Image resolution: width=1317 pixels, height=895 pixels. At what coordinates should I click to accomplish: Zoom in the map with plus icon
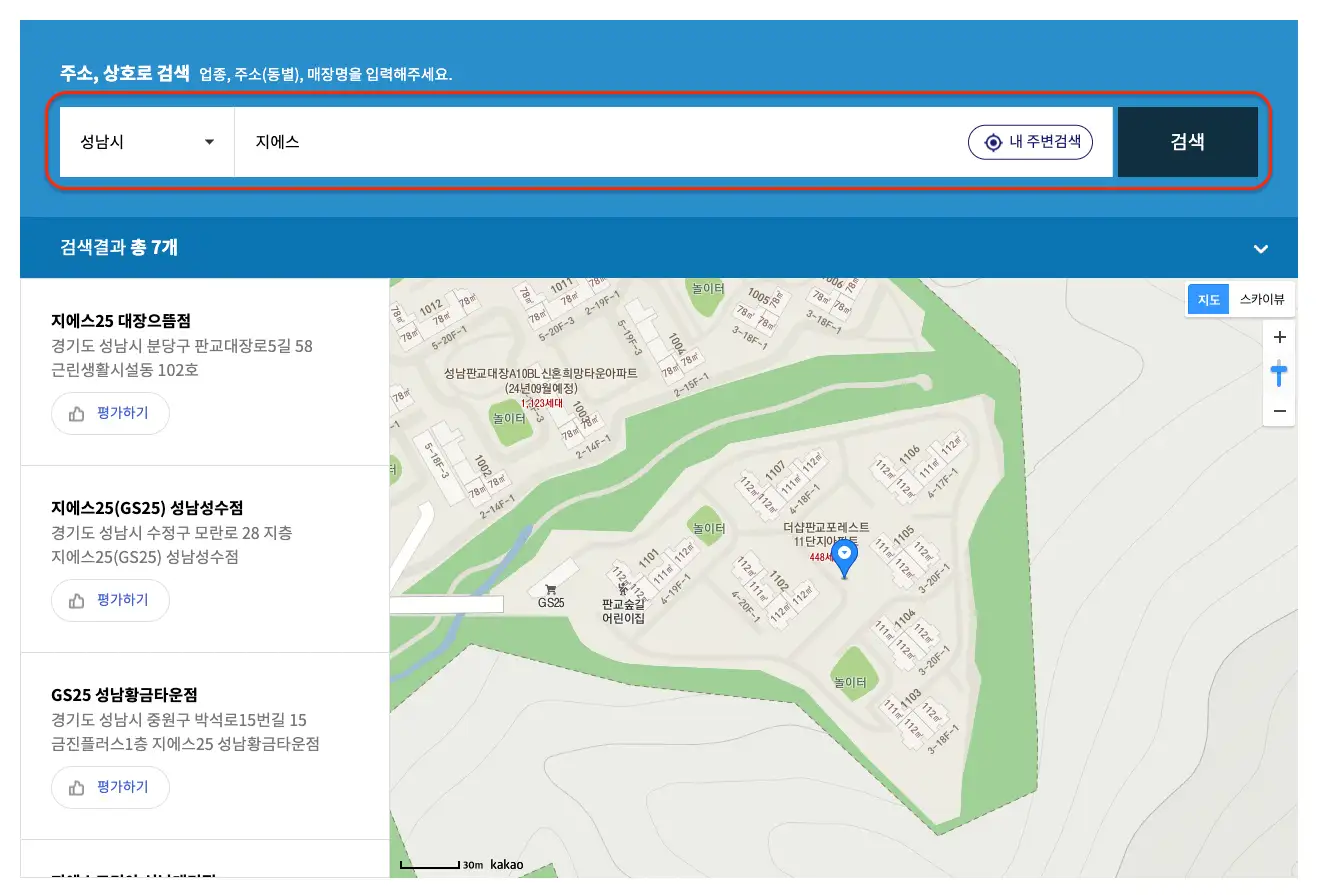tap(1279, 338)
